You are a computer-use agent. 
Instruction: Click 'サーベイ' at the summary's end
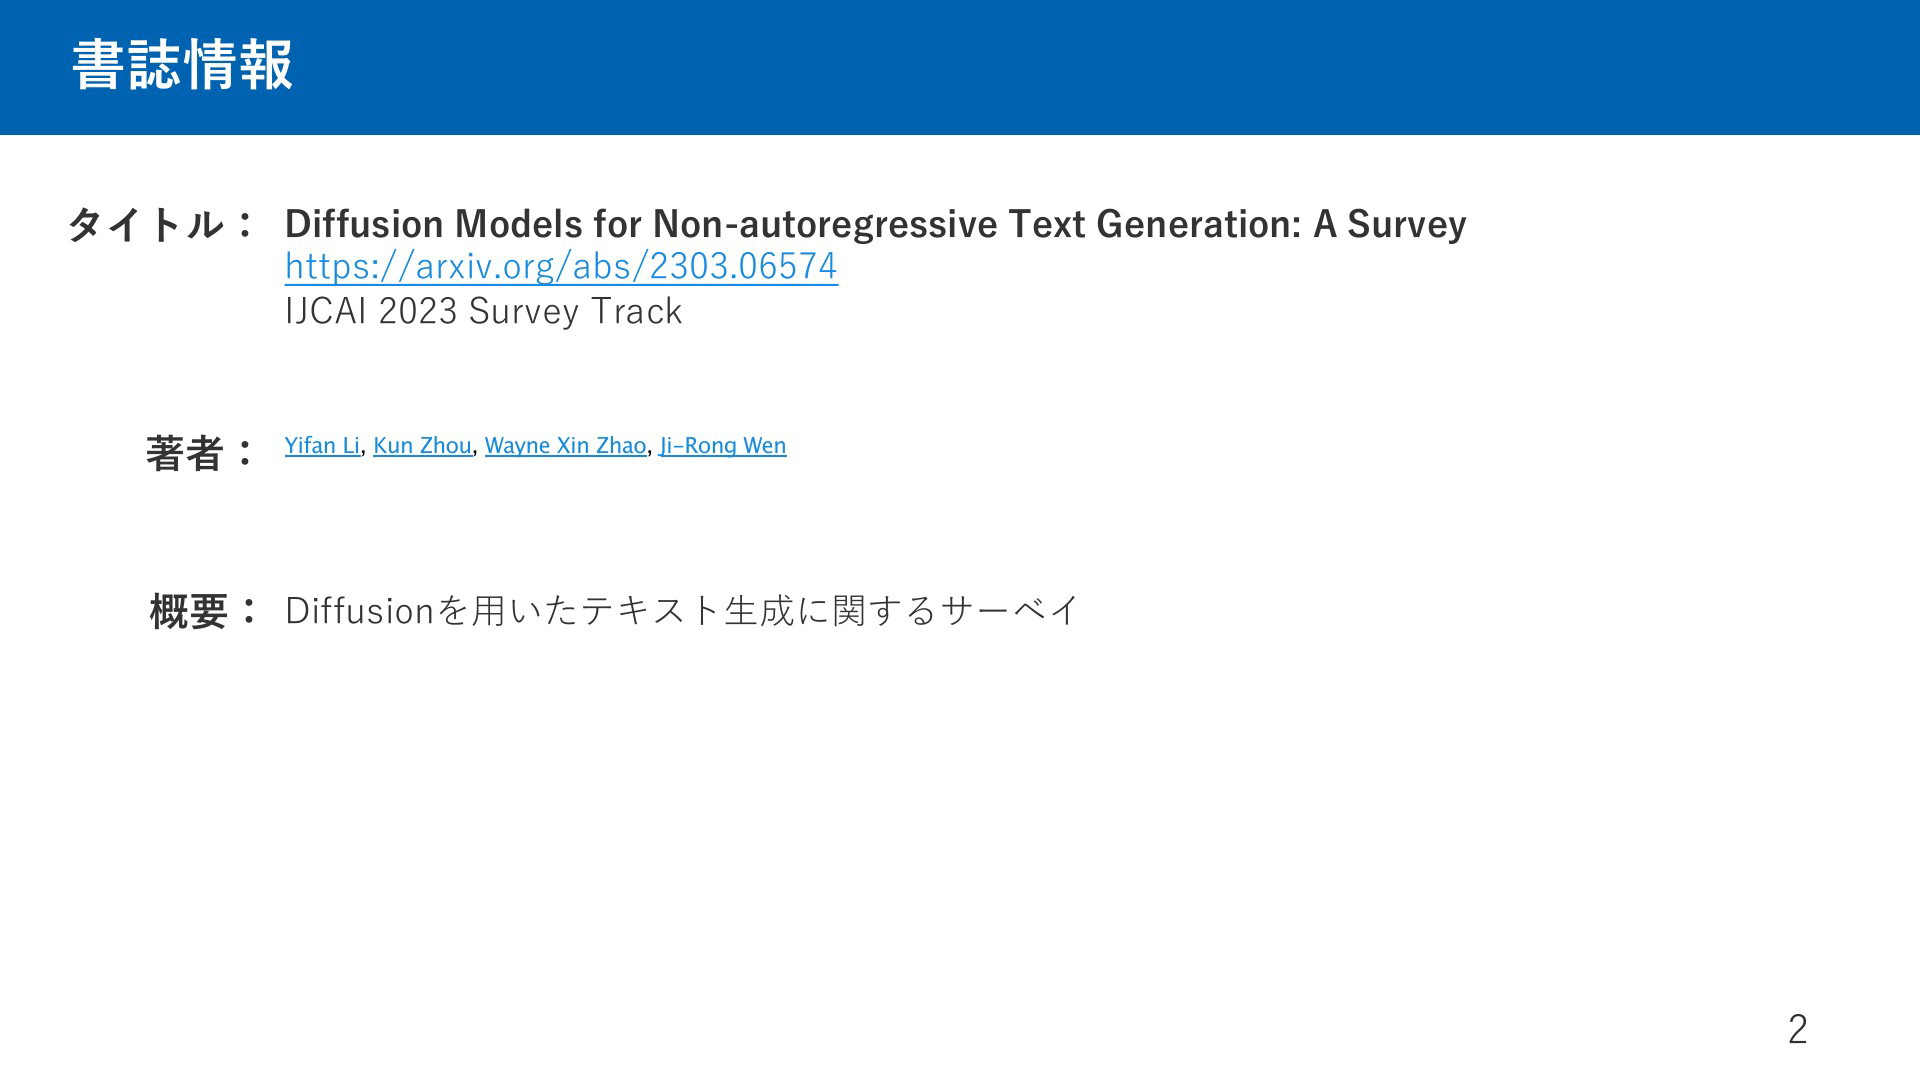click(x=1010, y=610)
